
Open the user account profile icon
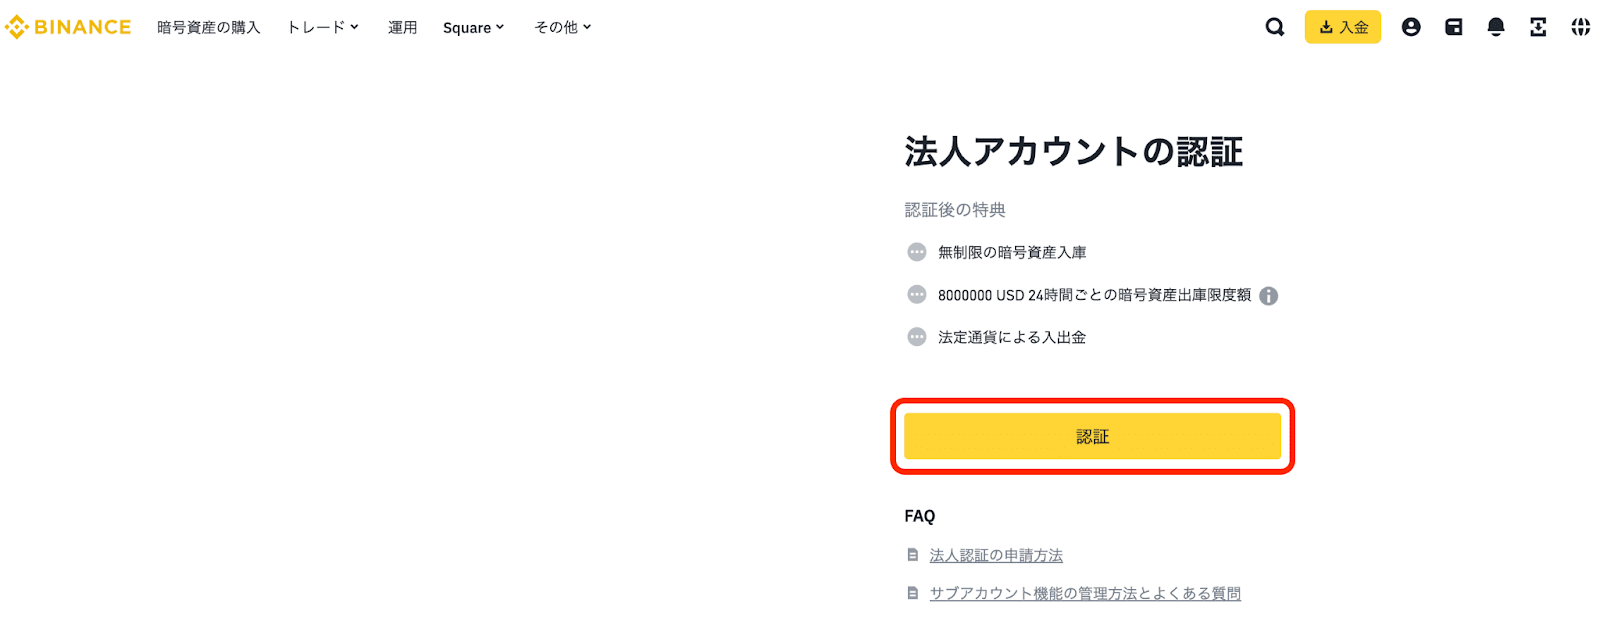point(1411,27)
